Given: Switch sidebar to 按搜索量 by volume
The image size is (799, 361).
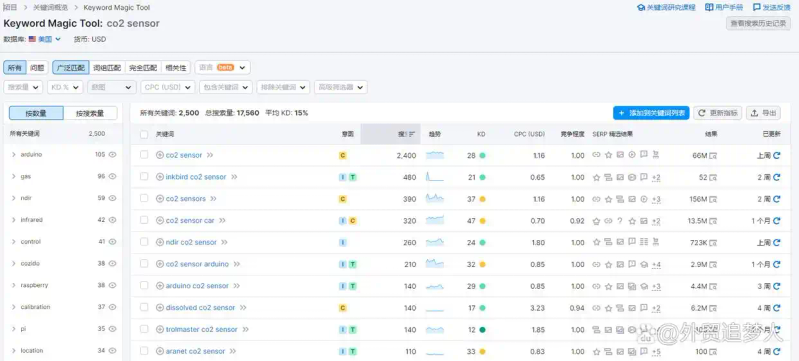Looking at the screenshot, I should tap(90, 113).
